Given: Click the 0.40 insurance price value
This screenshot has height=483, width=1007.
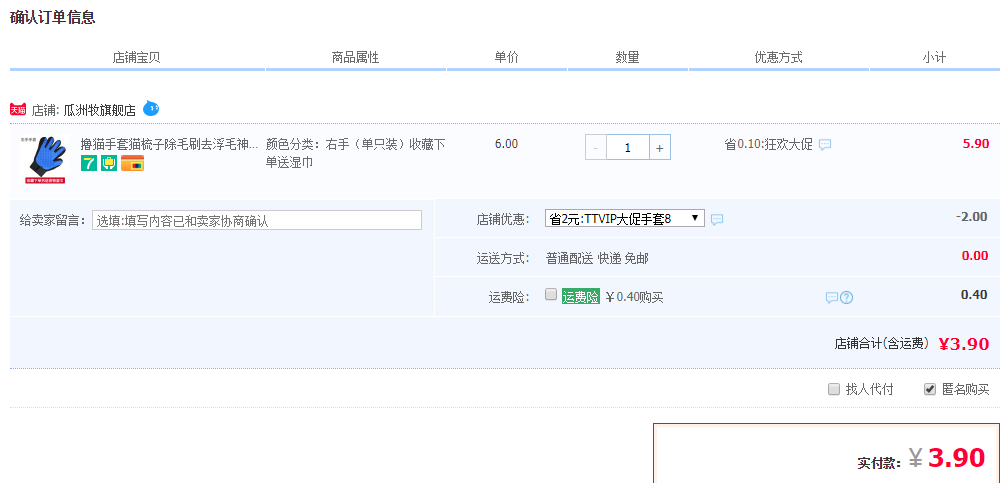Looking at the screenshot, I should (x=974, y=295).
